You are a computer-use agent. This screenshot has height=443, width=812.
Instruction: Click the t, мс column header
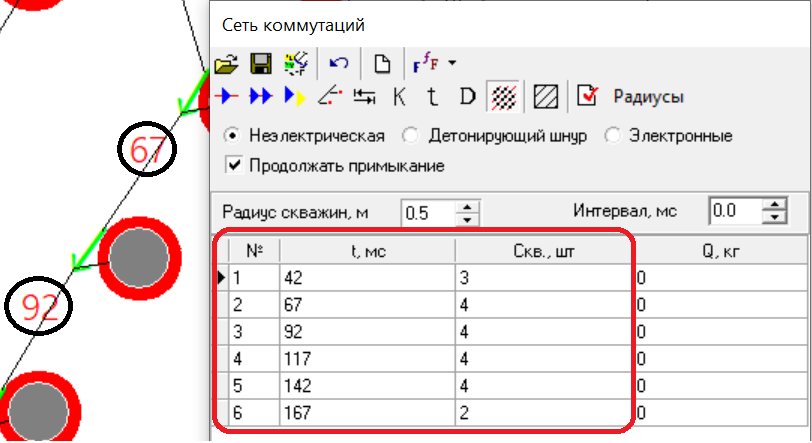click(x=368, y=251)
